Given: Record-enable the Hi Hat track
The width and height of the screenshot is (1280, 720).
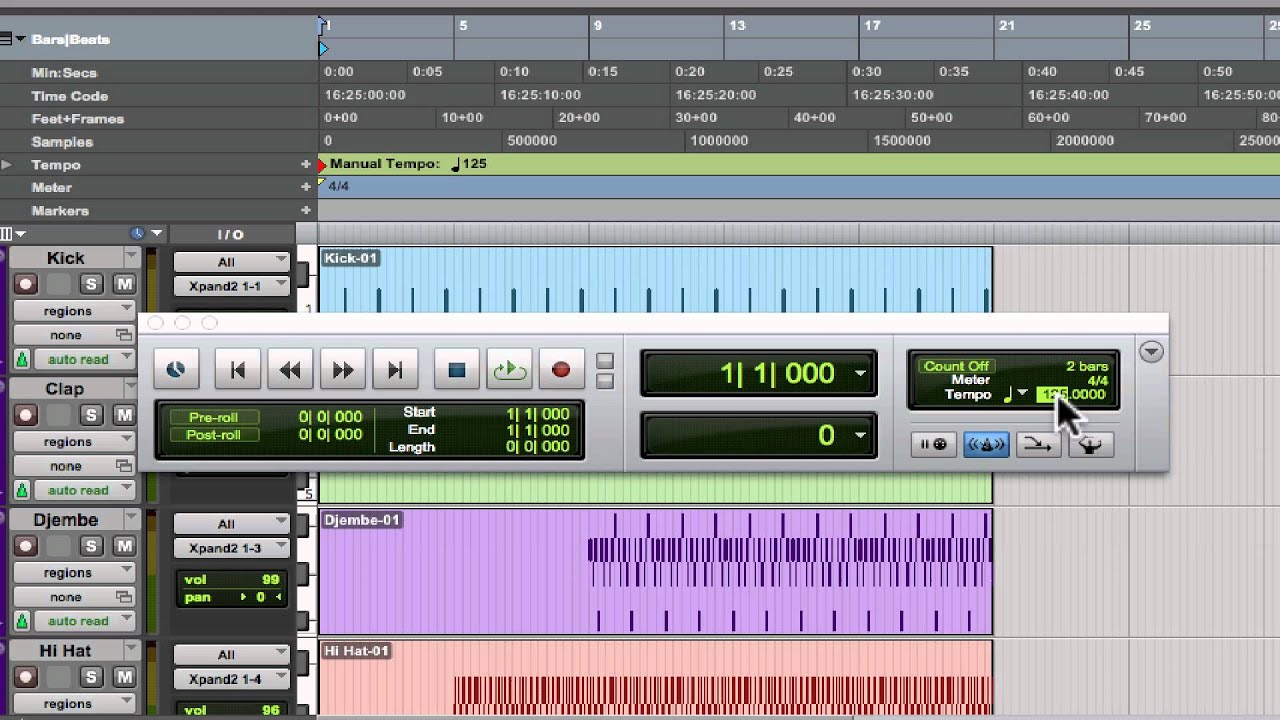Looking at the screenshot, I should tap(26, 677).
